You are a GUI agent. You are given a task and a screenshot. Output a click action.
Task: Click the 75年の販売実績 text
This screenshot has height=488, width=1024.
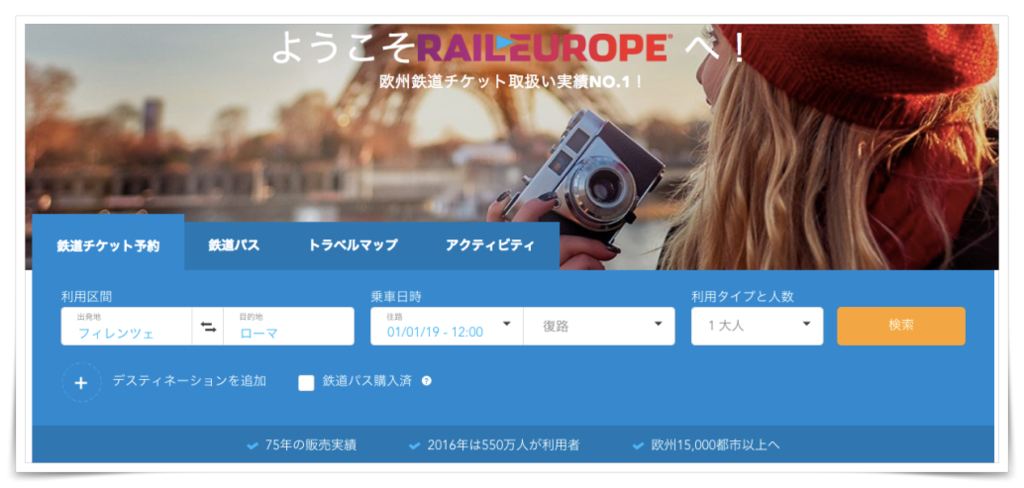click(311, 446)
